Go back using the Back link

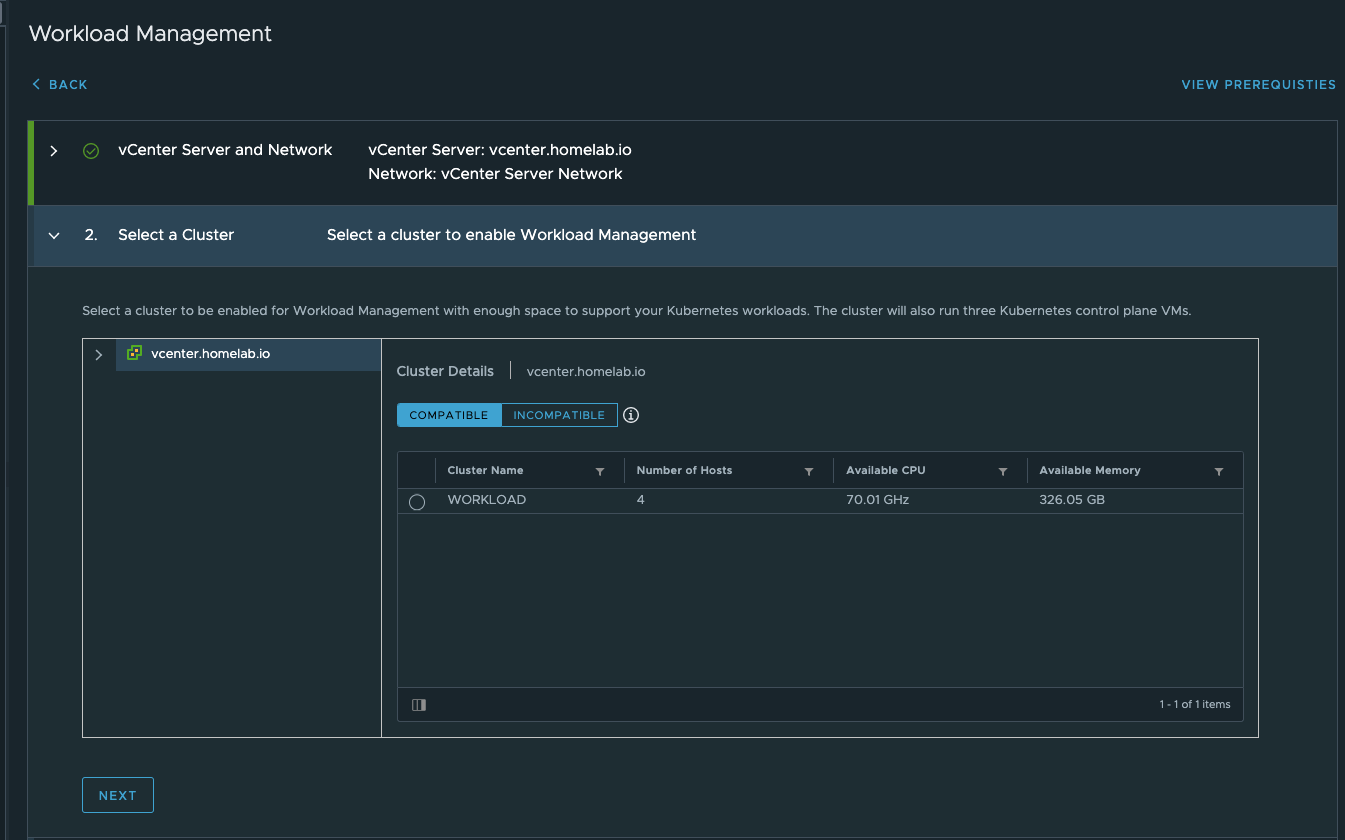click(x=60, y=85)
